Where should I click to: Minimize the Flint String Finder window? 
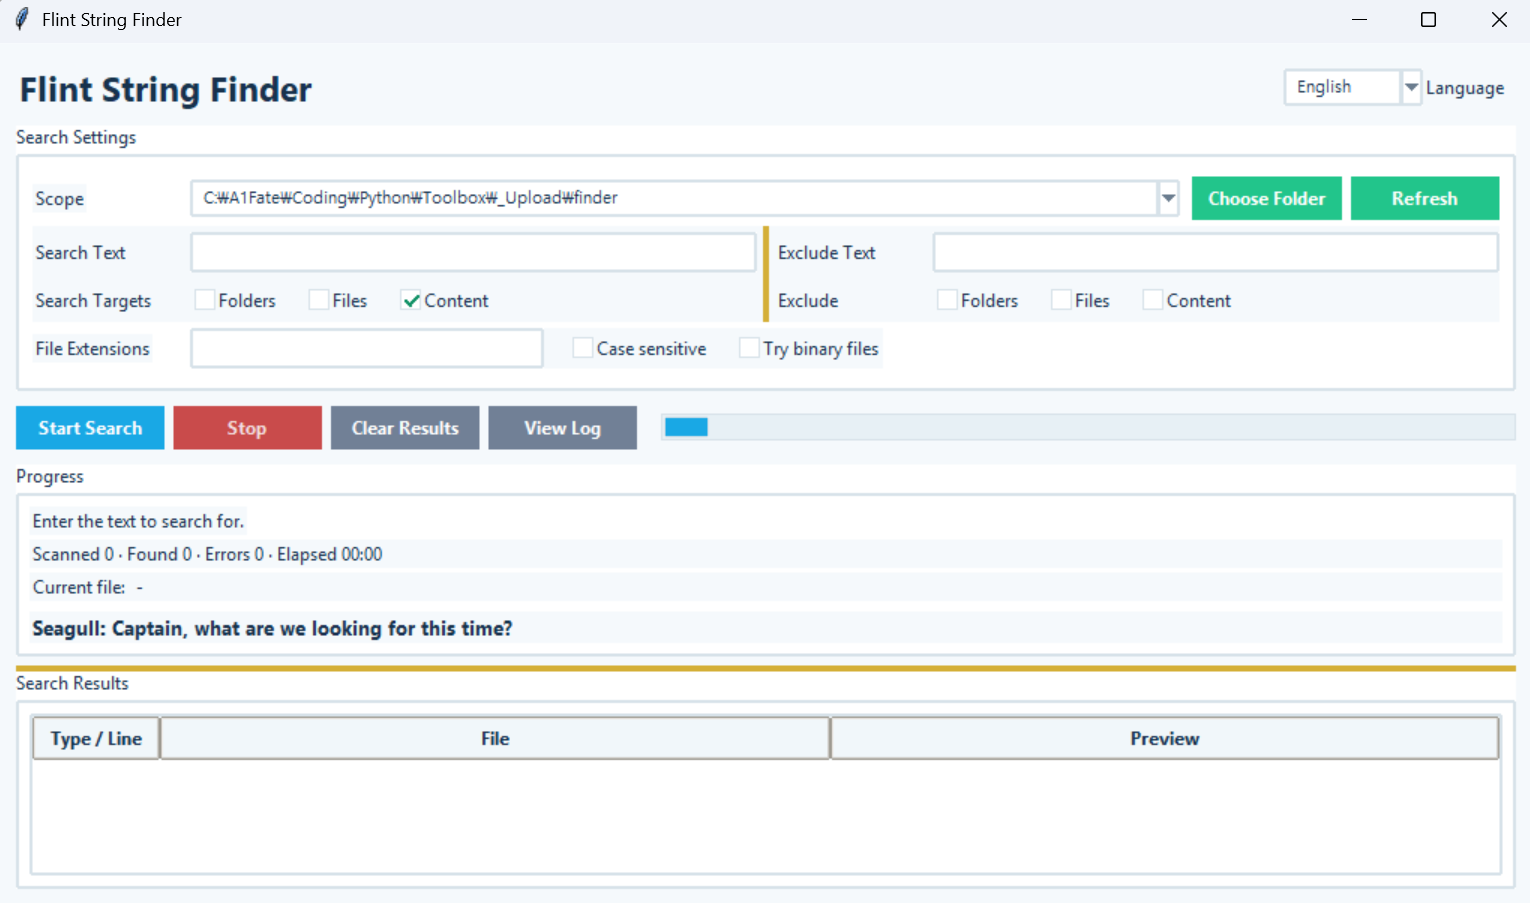click(1359, 20)
